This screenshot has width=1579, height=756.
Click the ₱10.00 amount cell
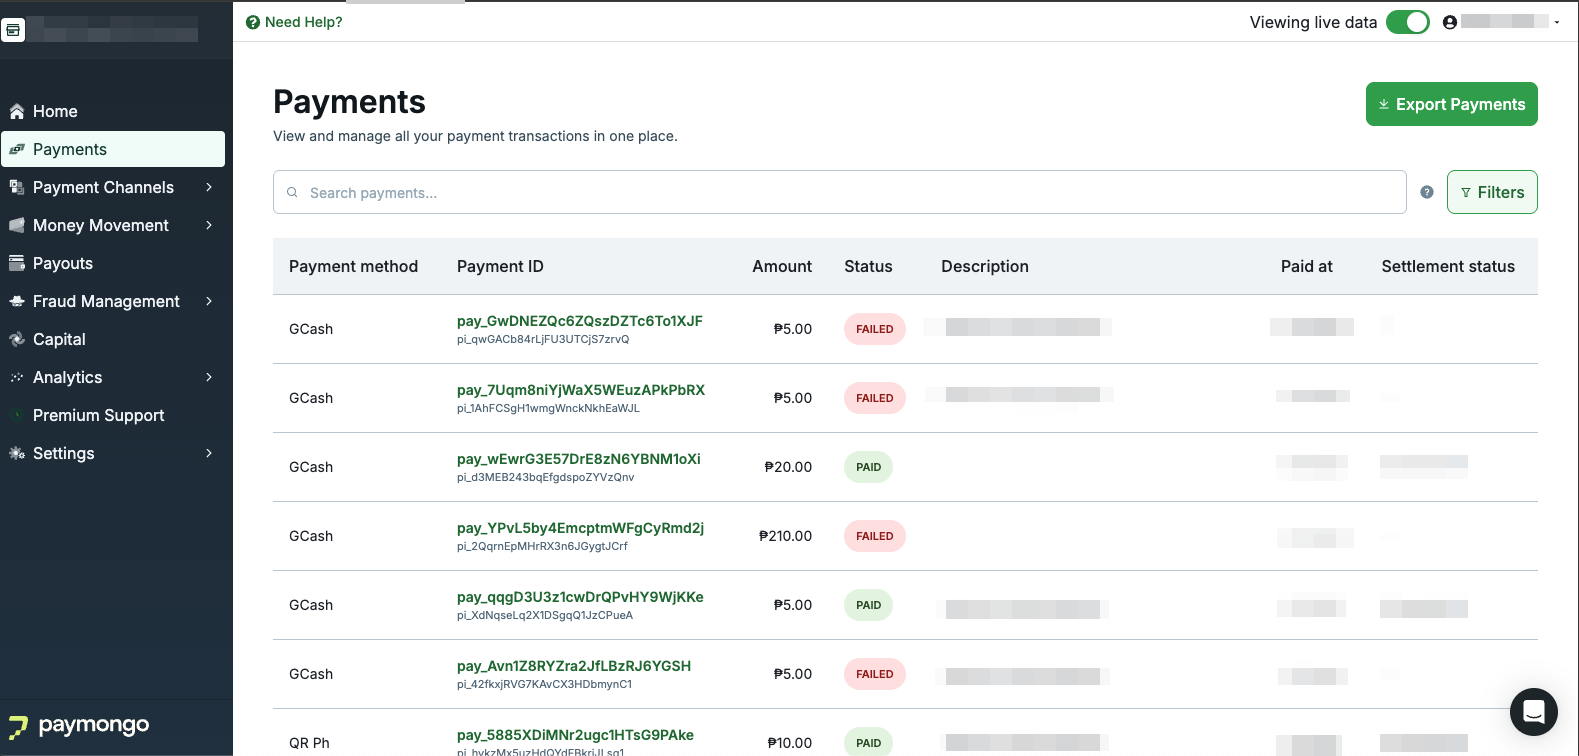790,743
